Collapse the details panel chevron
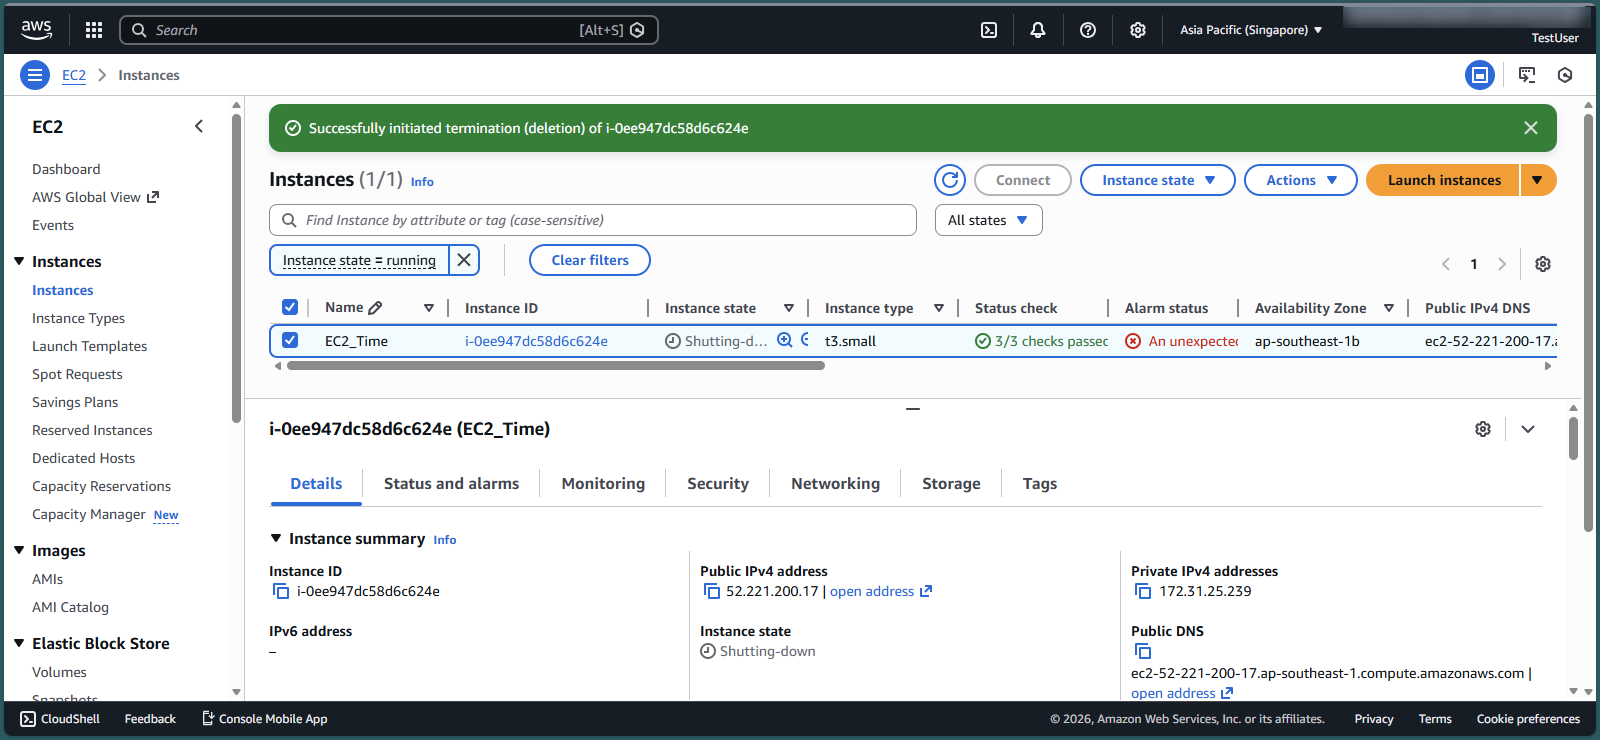This screenshot has width=1600, height=740. tap(1528, 429)
